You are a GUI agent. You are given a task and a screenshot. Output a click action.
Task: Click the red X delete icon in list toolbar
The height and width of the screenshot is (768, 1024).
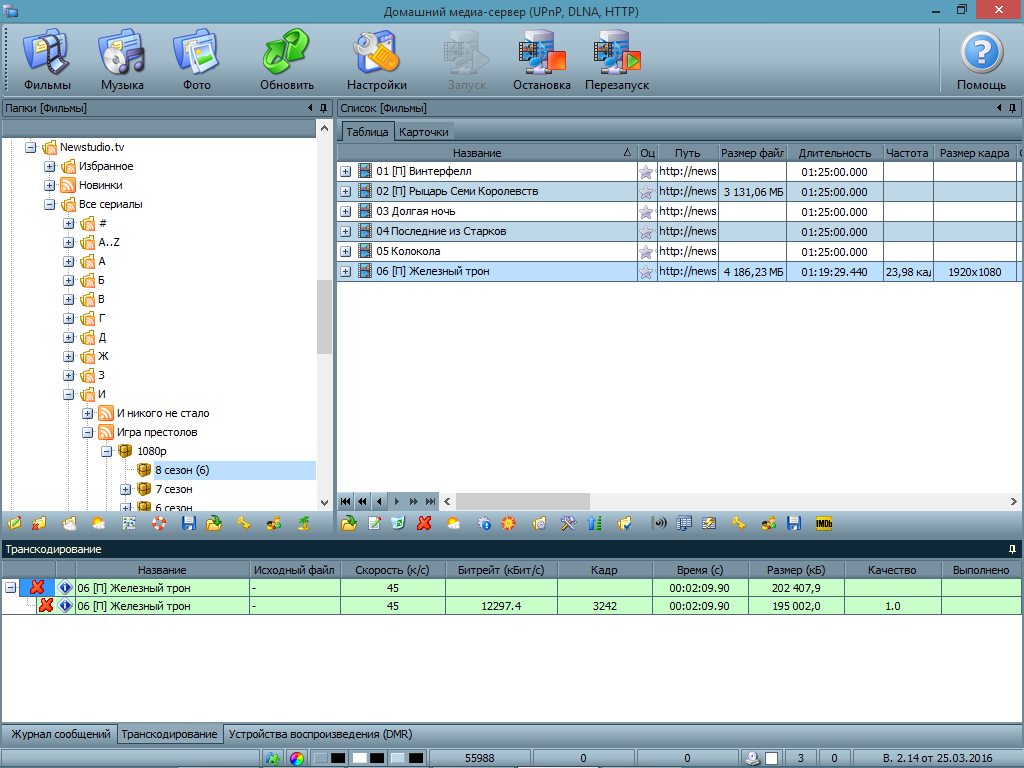click(x=424, y=523)
